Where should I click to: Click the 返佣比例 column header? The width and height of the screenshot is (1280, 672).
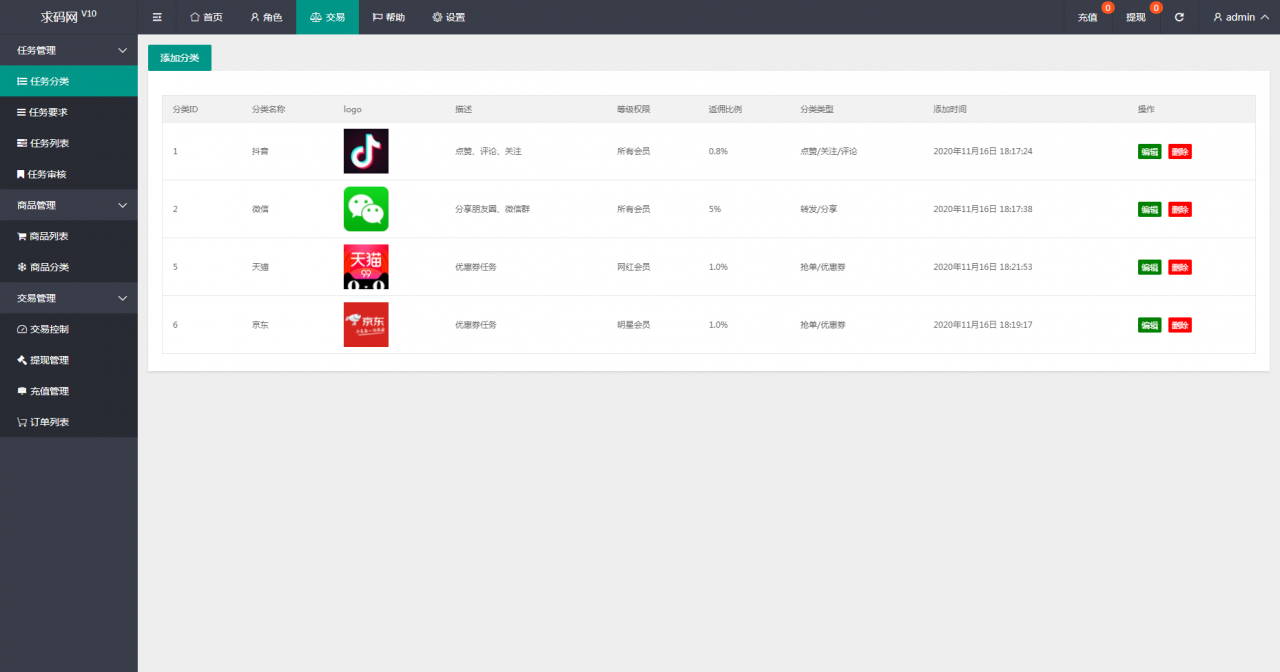[x=725, y=109]
